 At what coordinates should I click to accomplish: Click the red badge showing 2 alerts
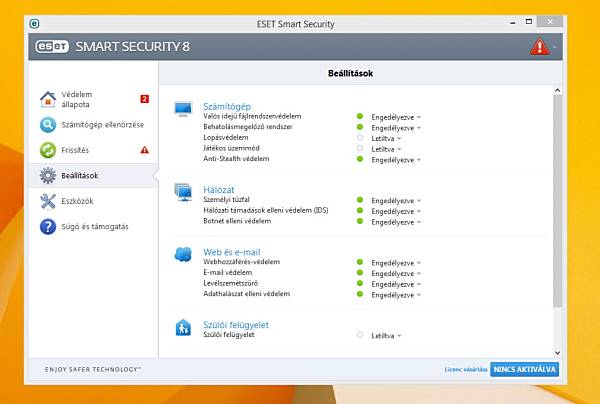(x=144, y=99)
